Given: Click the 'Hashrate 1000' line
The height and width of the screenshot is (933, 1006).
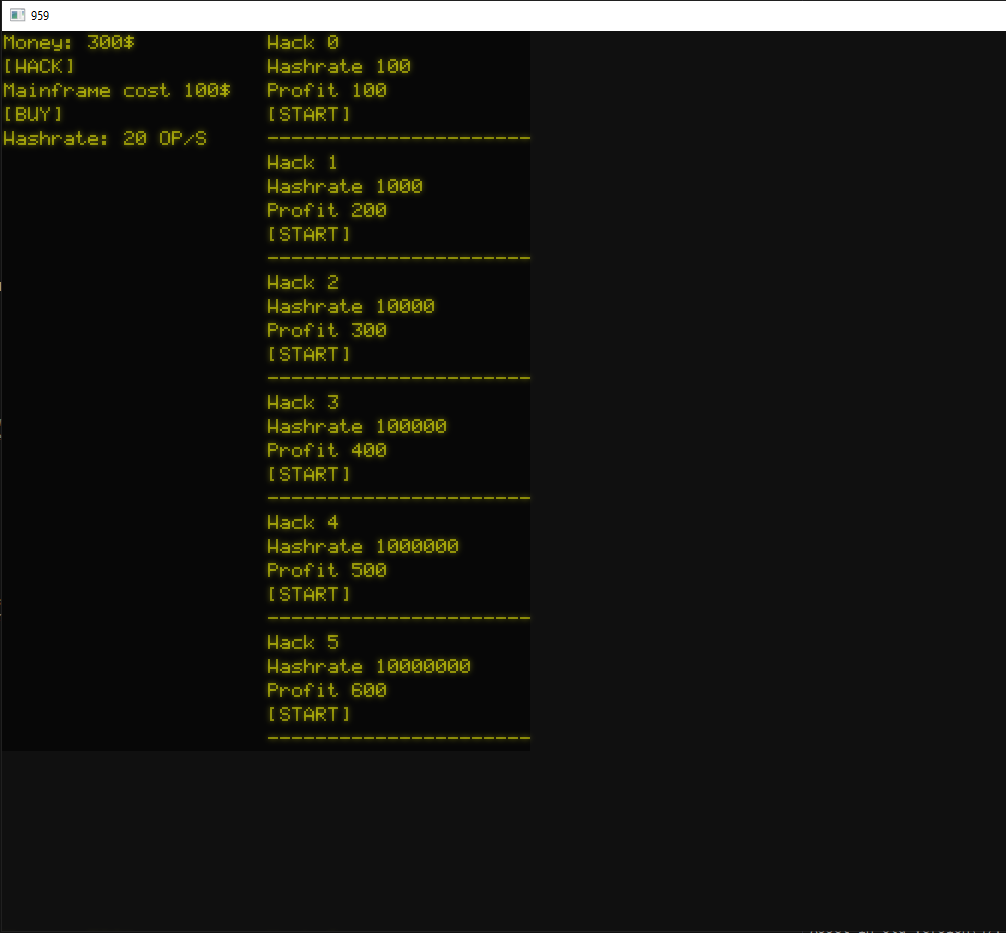Looking at the screenshot, I should 345,186.
